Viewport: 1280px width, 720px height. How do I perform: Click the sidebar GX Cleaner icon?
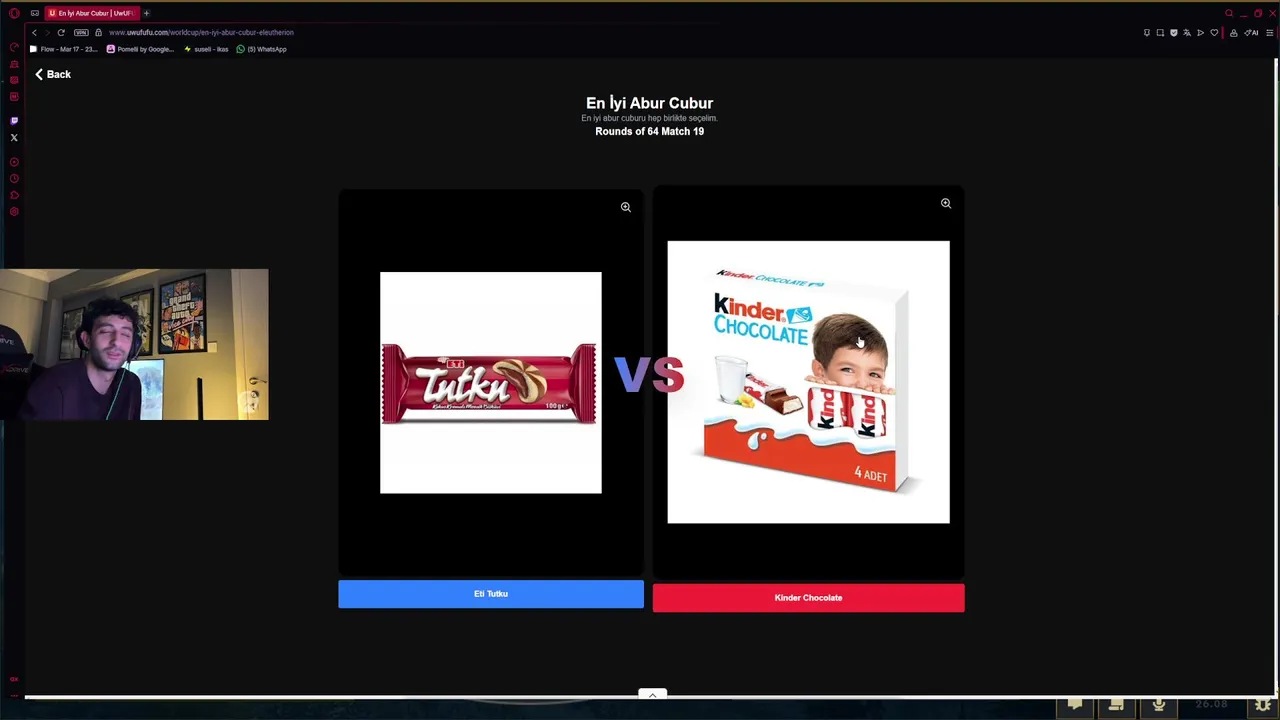point(14,64)
